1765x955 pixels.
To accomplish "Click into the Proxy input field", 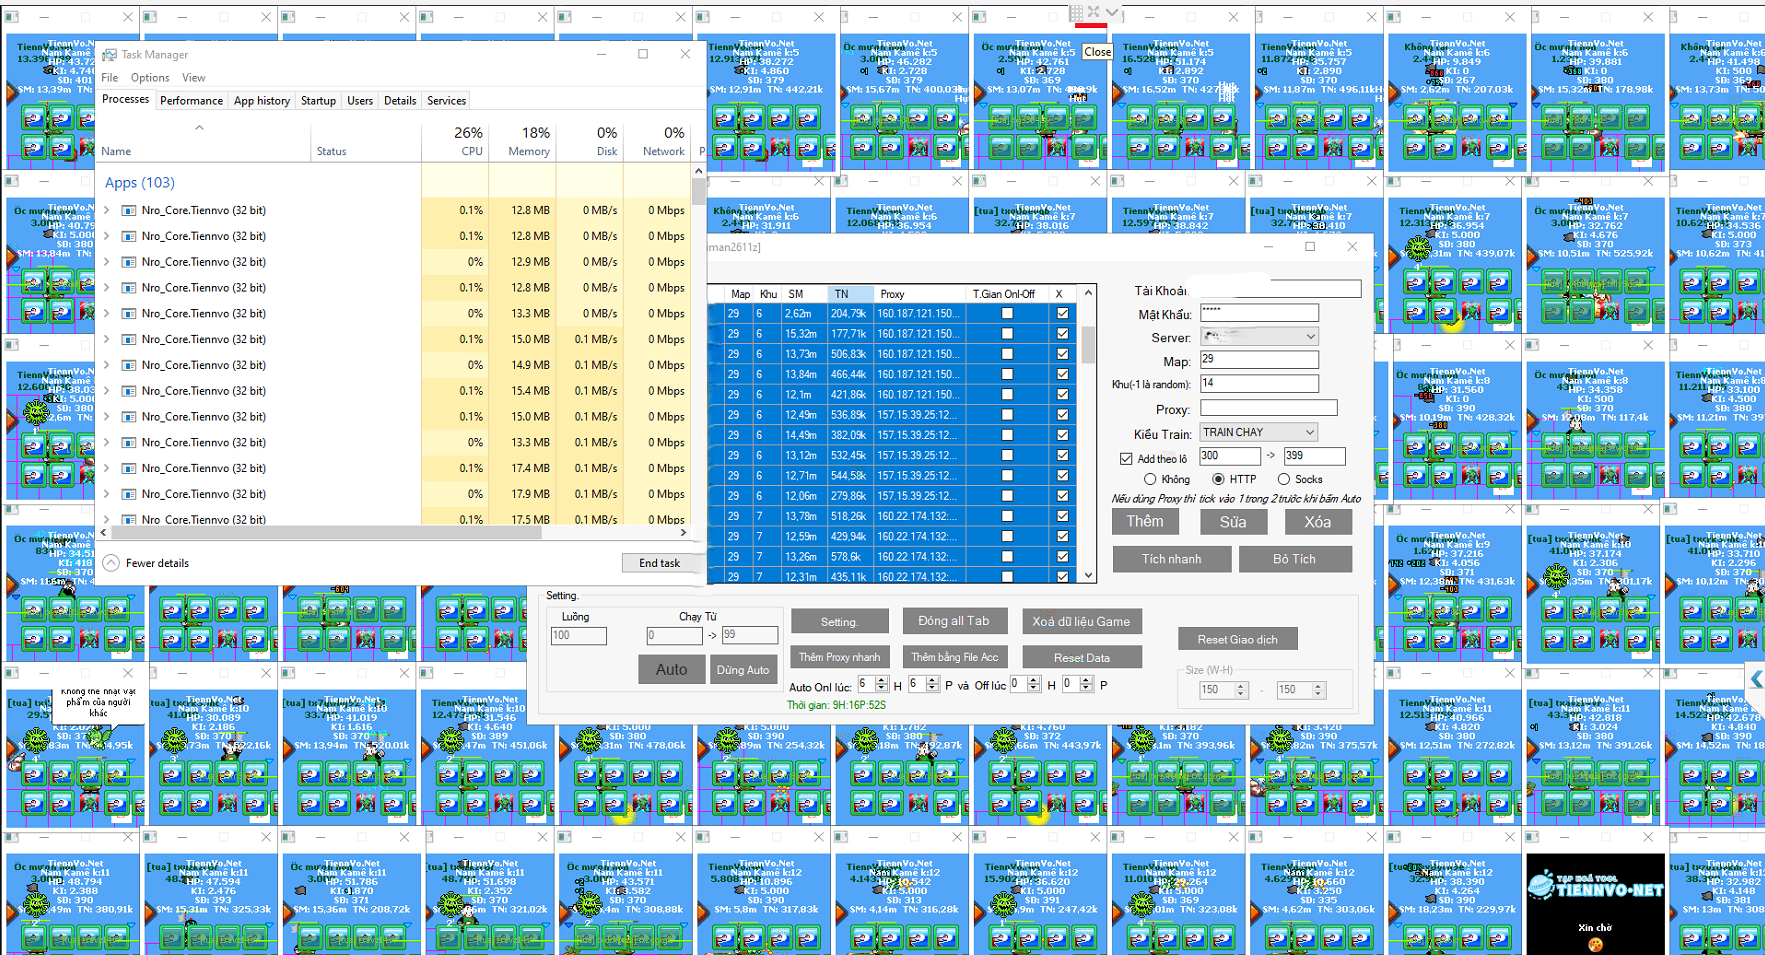I will click(x=1268, y=408).
